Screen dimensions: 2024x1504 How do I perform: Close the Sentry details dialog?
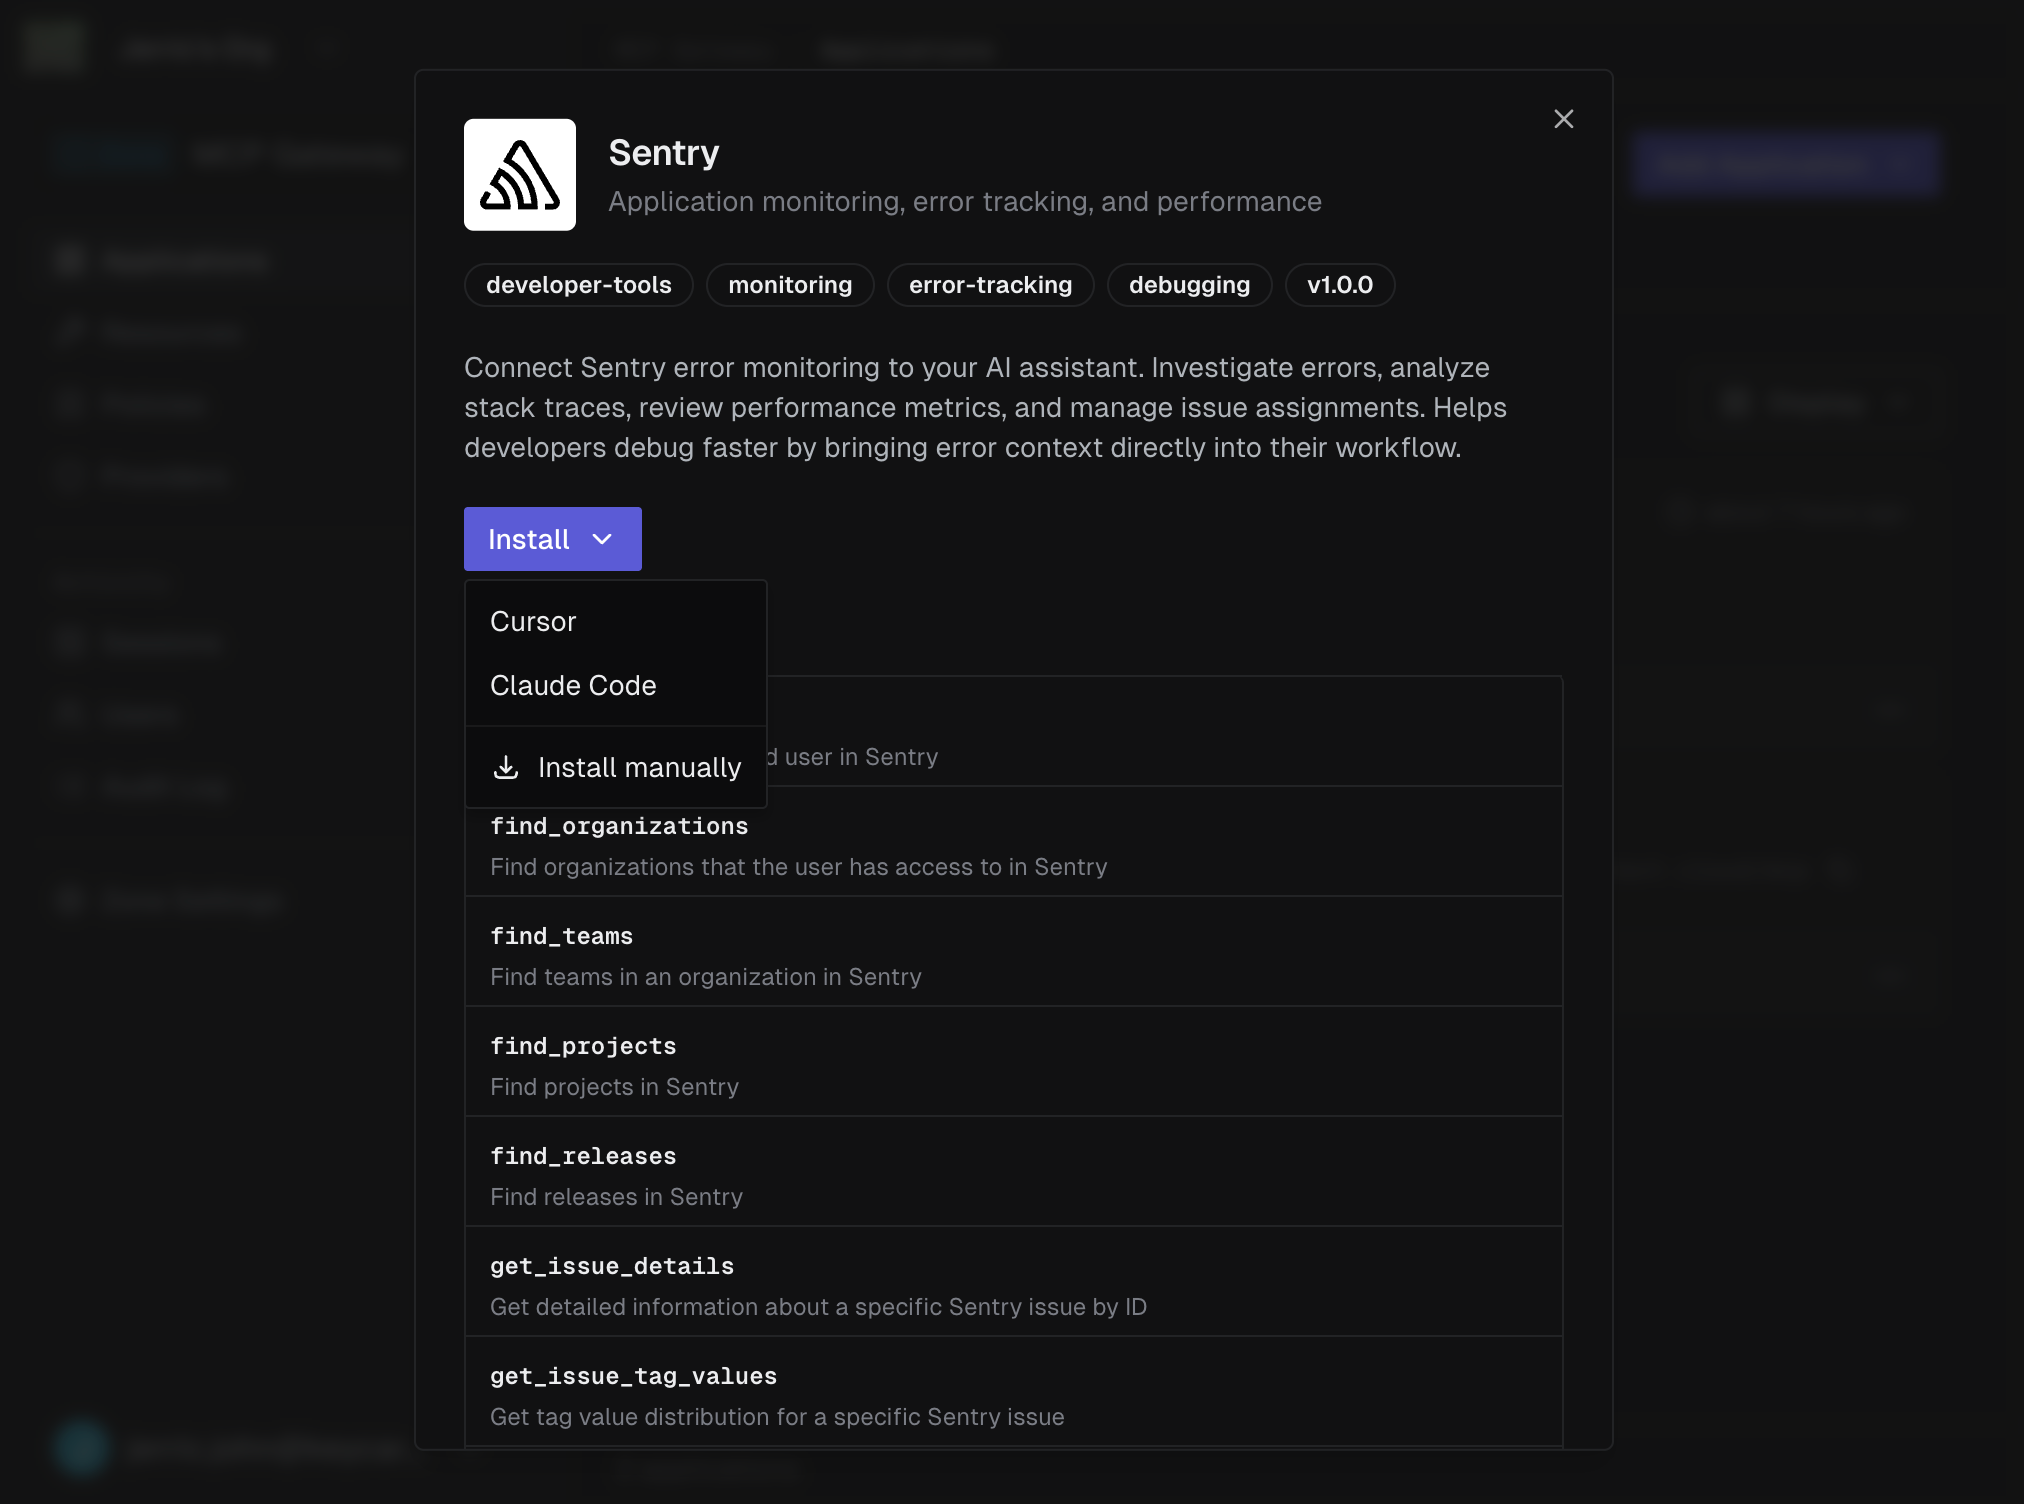[x=1563, y=119]
